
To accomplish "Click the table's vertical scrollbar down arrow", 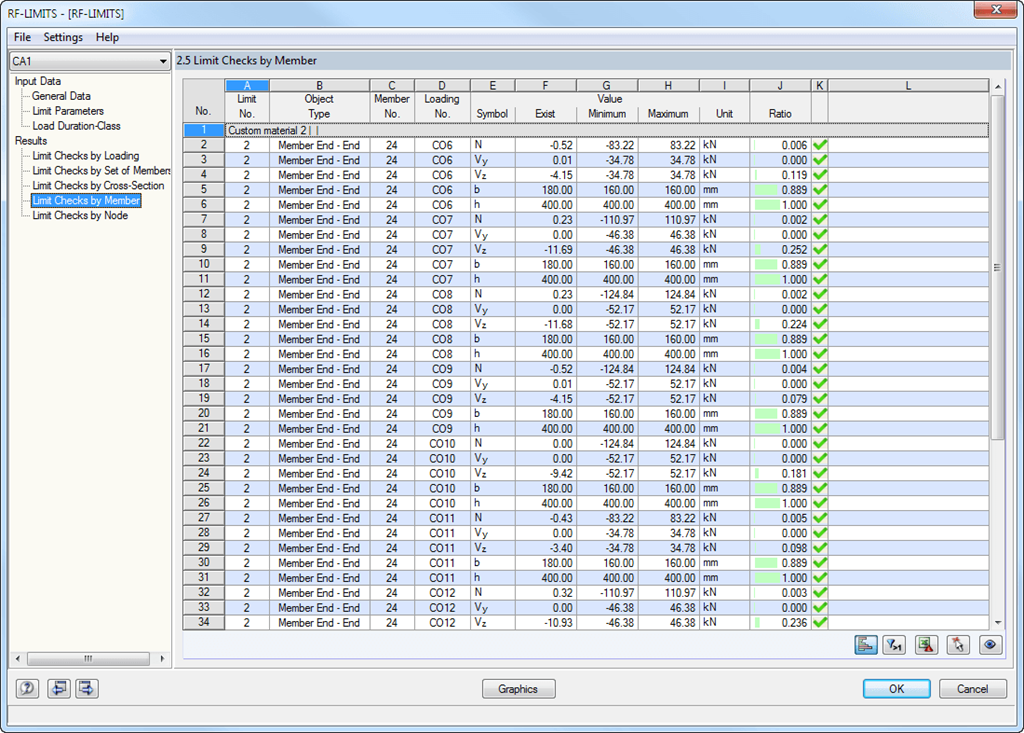I will coord(997,623).
